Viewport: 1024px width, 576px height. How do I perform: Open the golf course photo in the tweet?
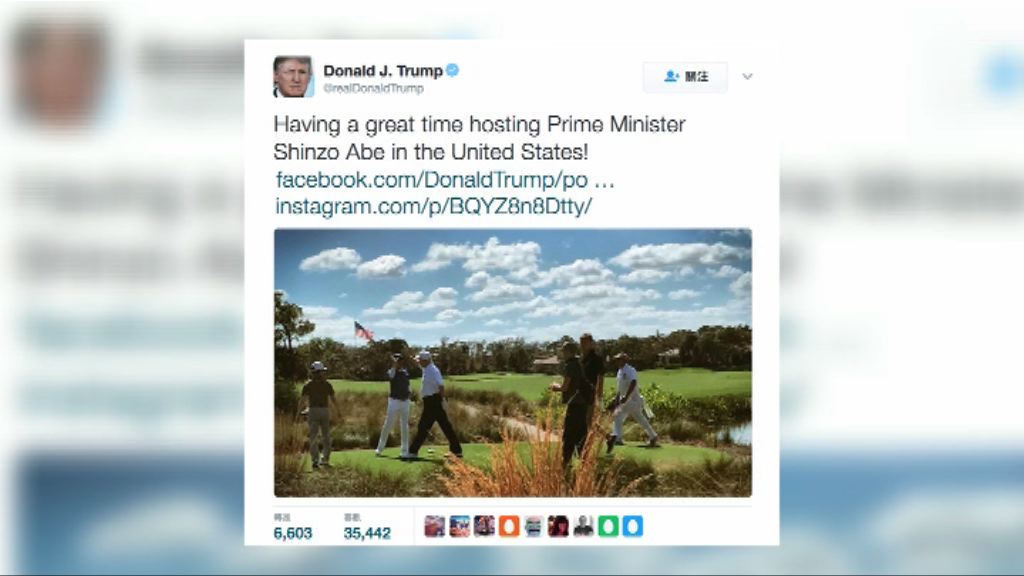click(x=513, y=362)
